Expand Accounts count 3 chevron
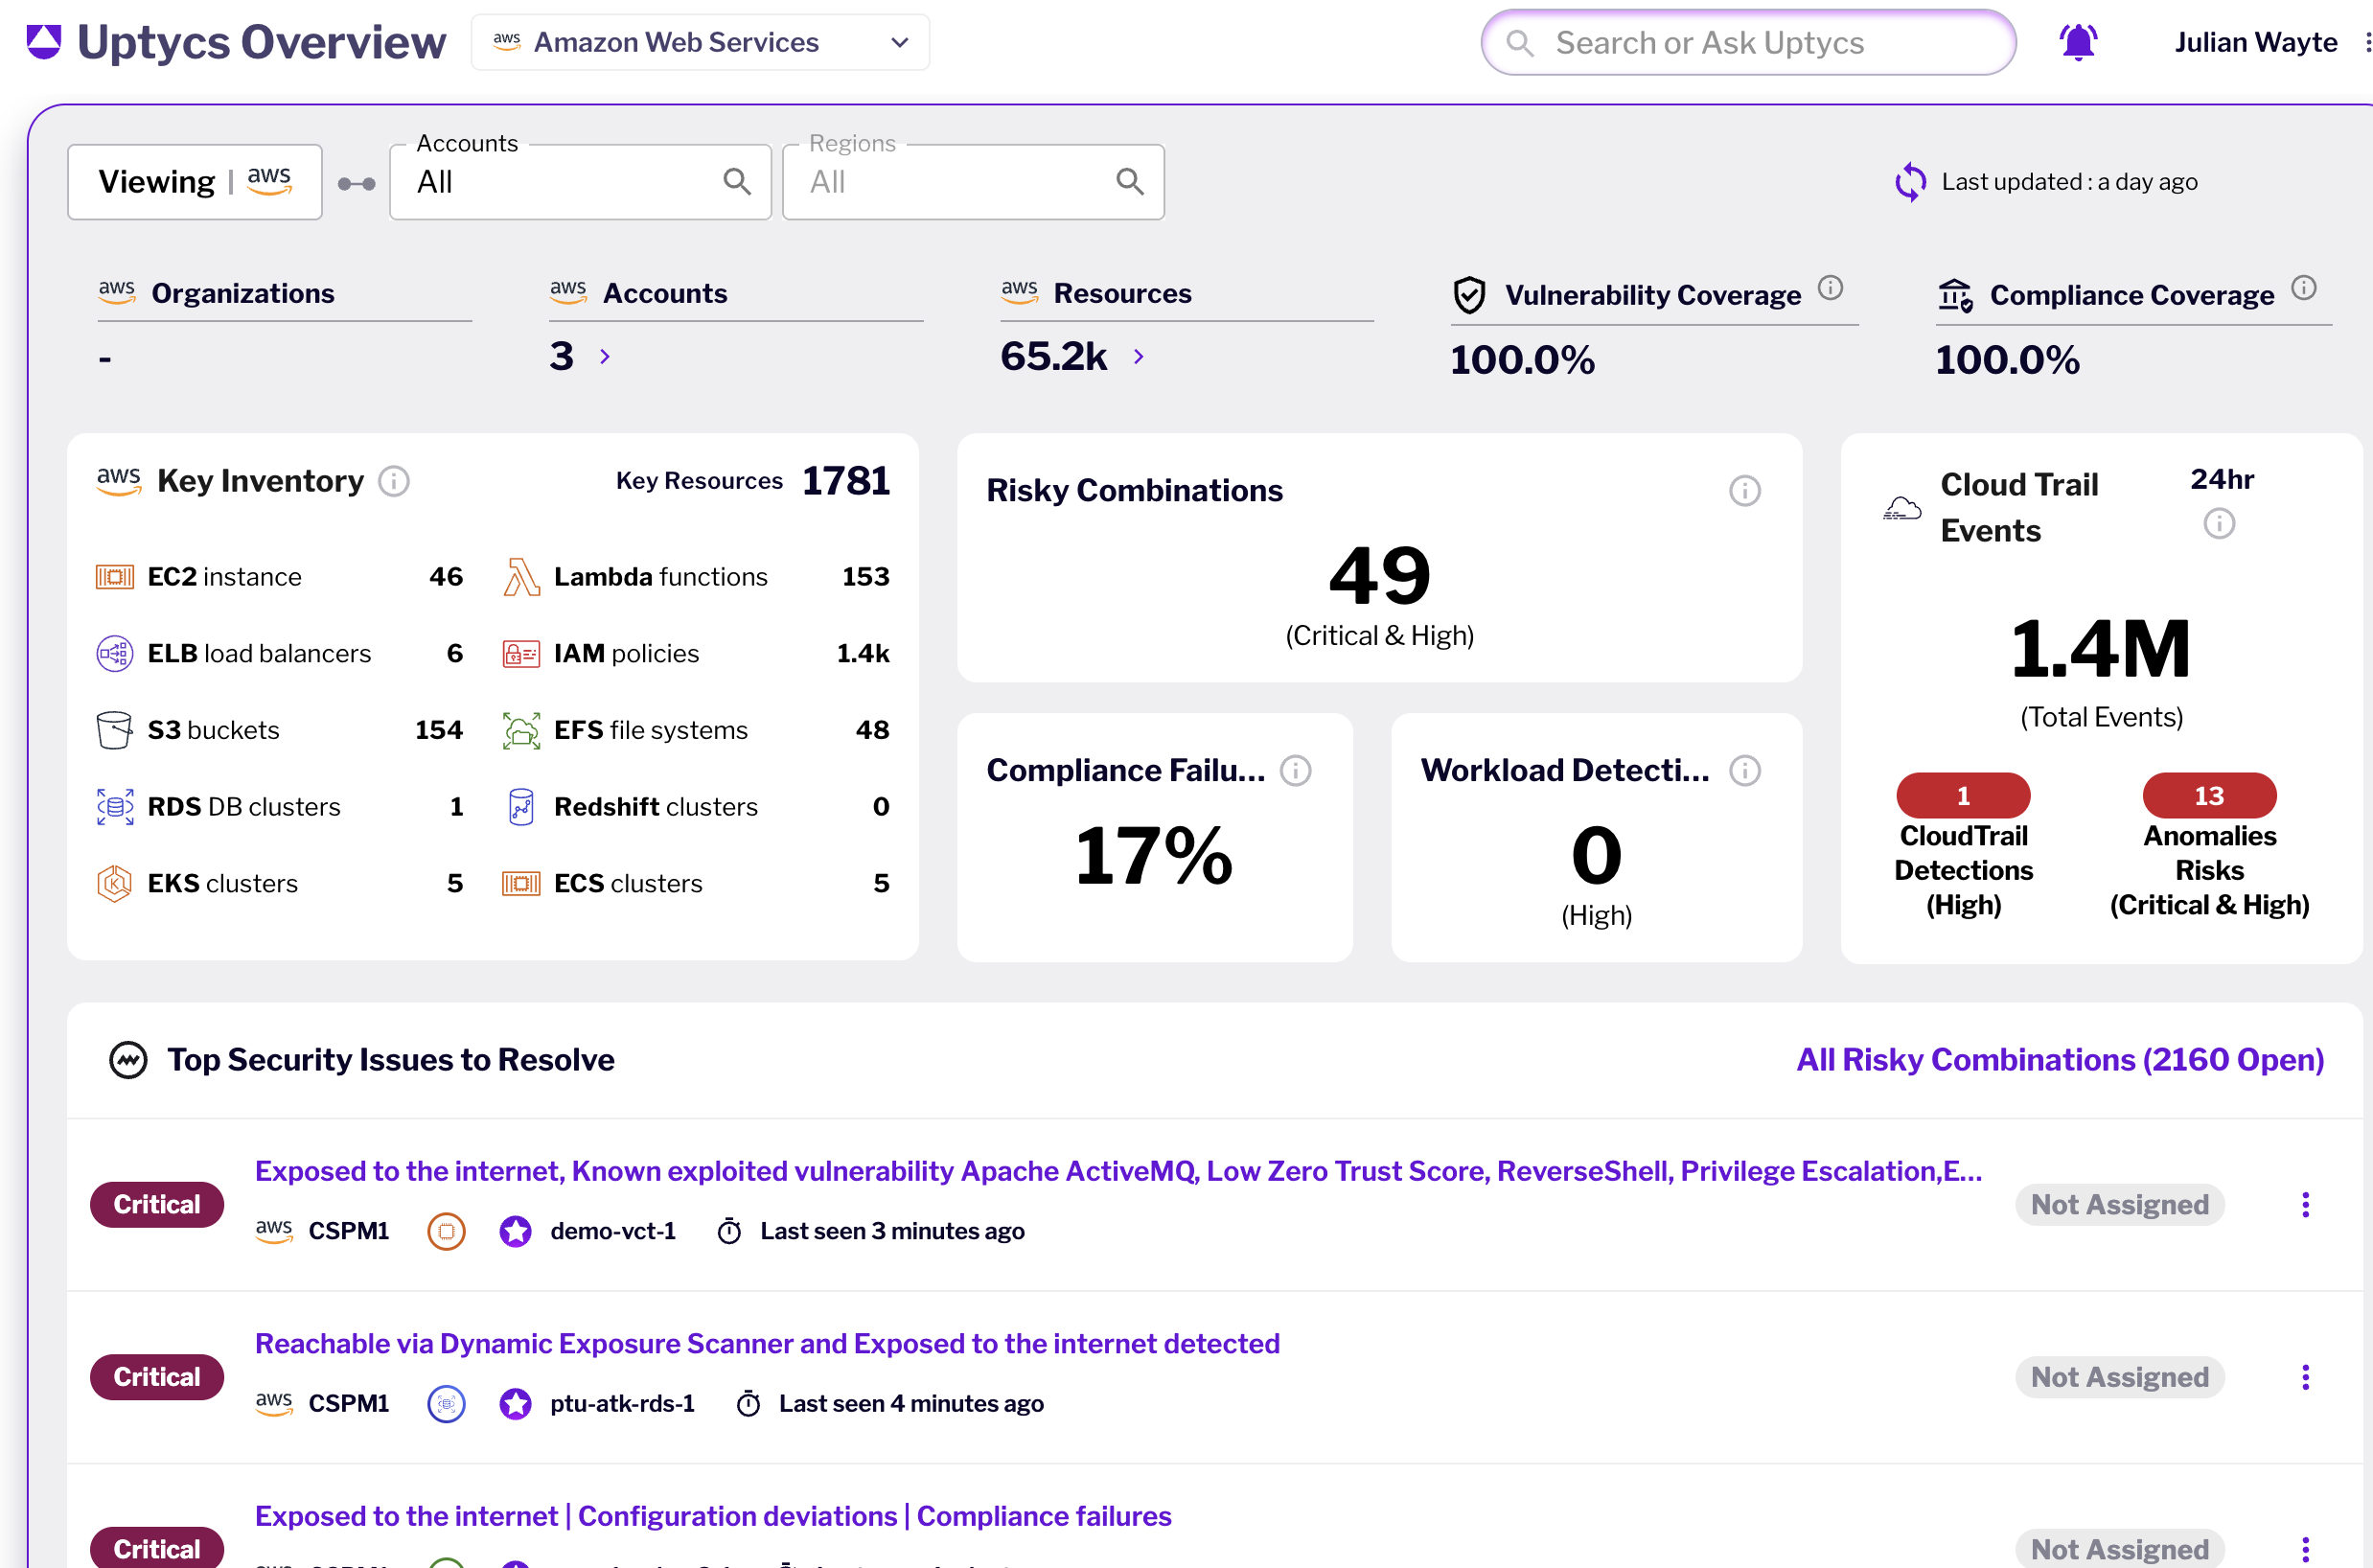Image resolution: width=2373 pixels, height=1568 pixels. [605, 357]
